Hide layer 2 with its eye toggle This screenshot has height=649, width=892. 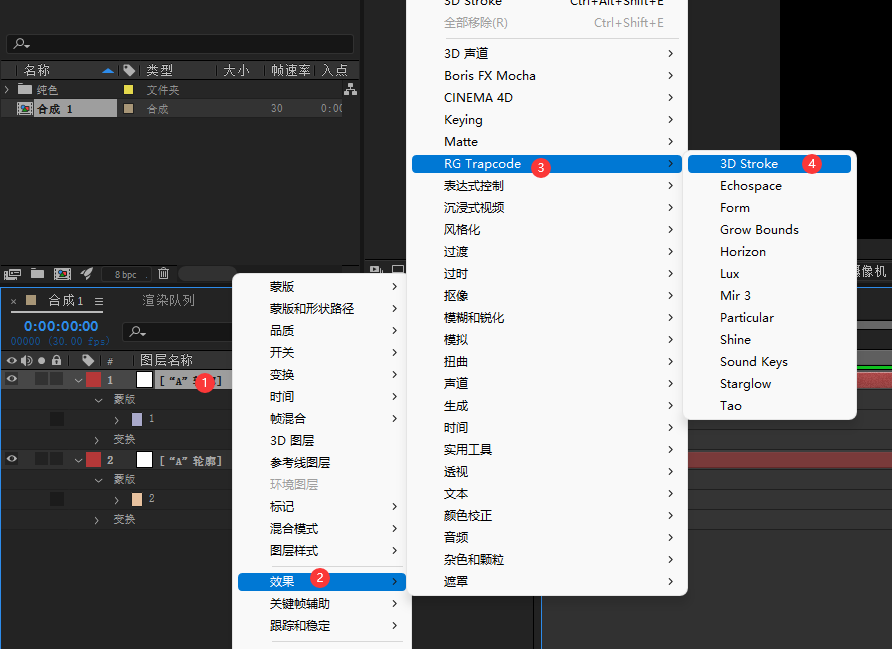[x=11, y=458]
